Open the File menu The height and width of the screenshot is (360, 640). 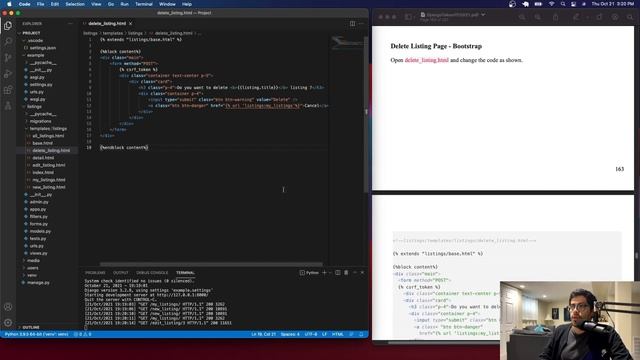(x=40, y=4)
